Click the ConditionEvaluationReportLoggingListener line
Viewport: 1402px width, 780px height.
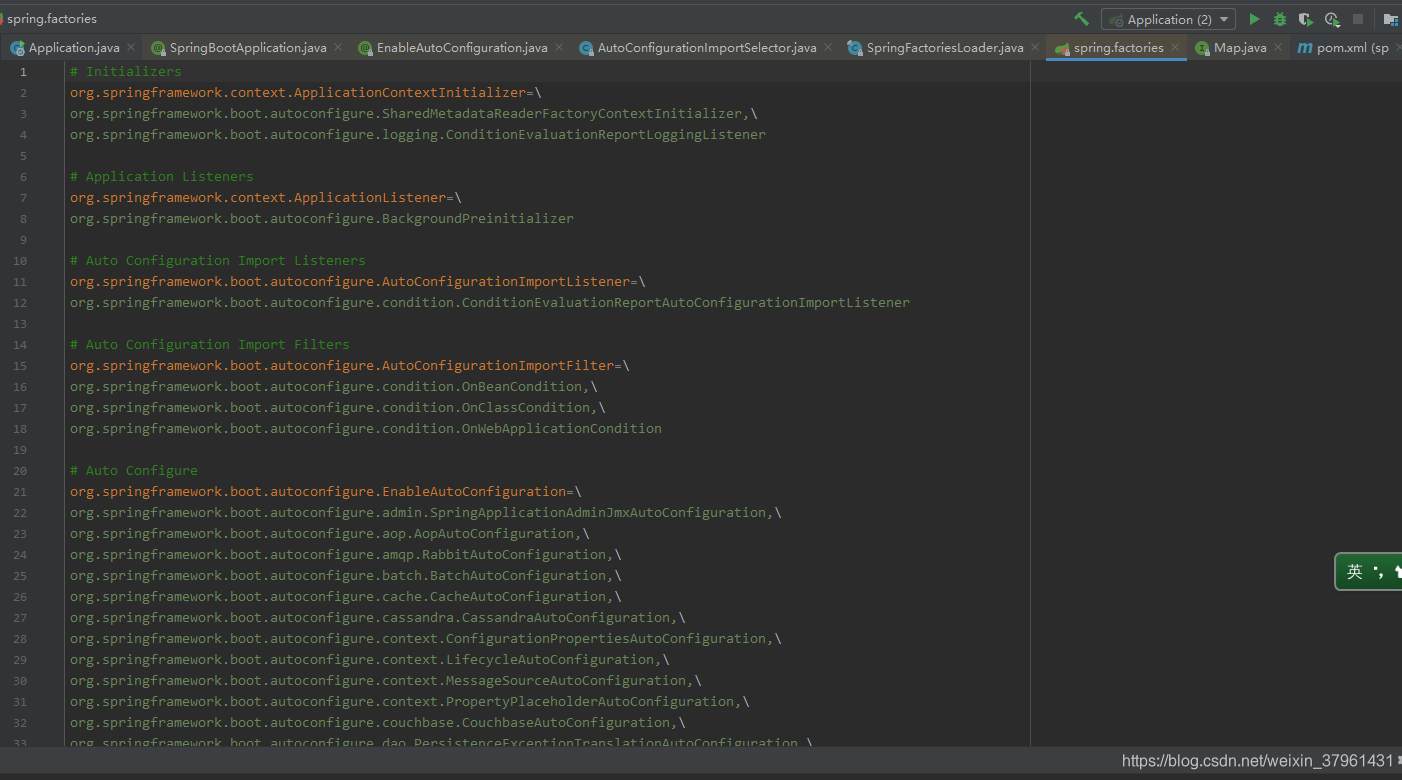point(418,134)
